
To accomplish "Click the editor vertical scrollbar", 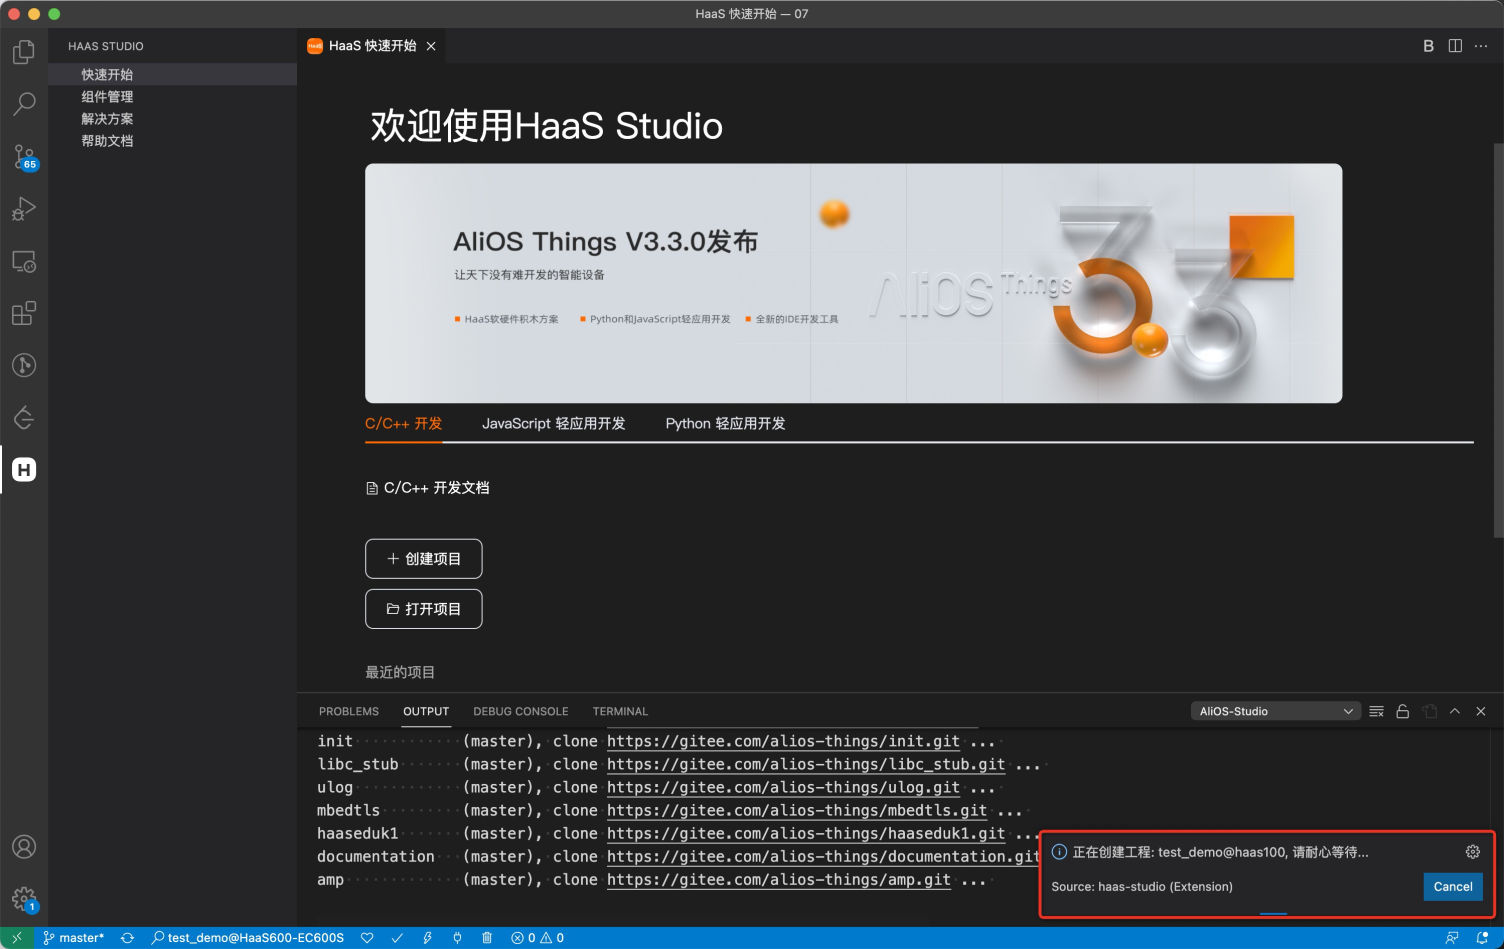I will (x=1498, y=340).
